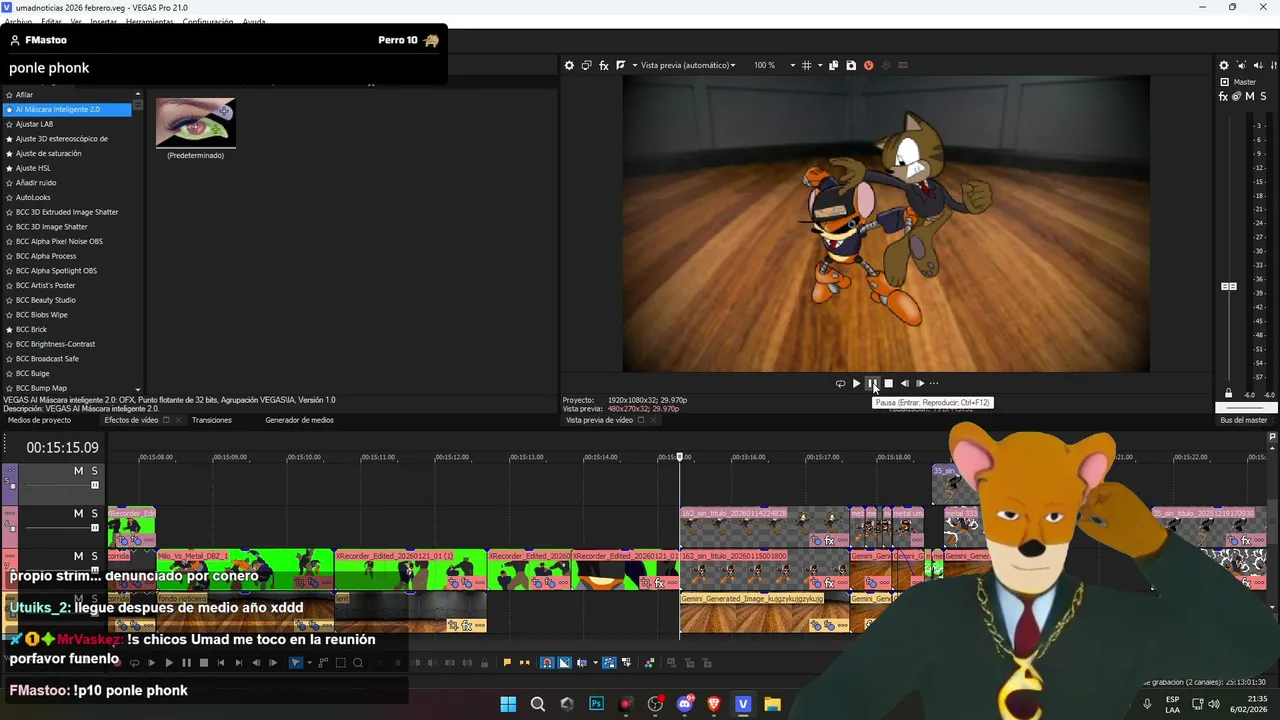Insert a marker with the flag icon
The image size is (1280, 720).
click(x=507, y=662)
